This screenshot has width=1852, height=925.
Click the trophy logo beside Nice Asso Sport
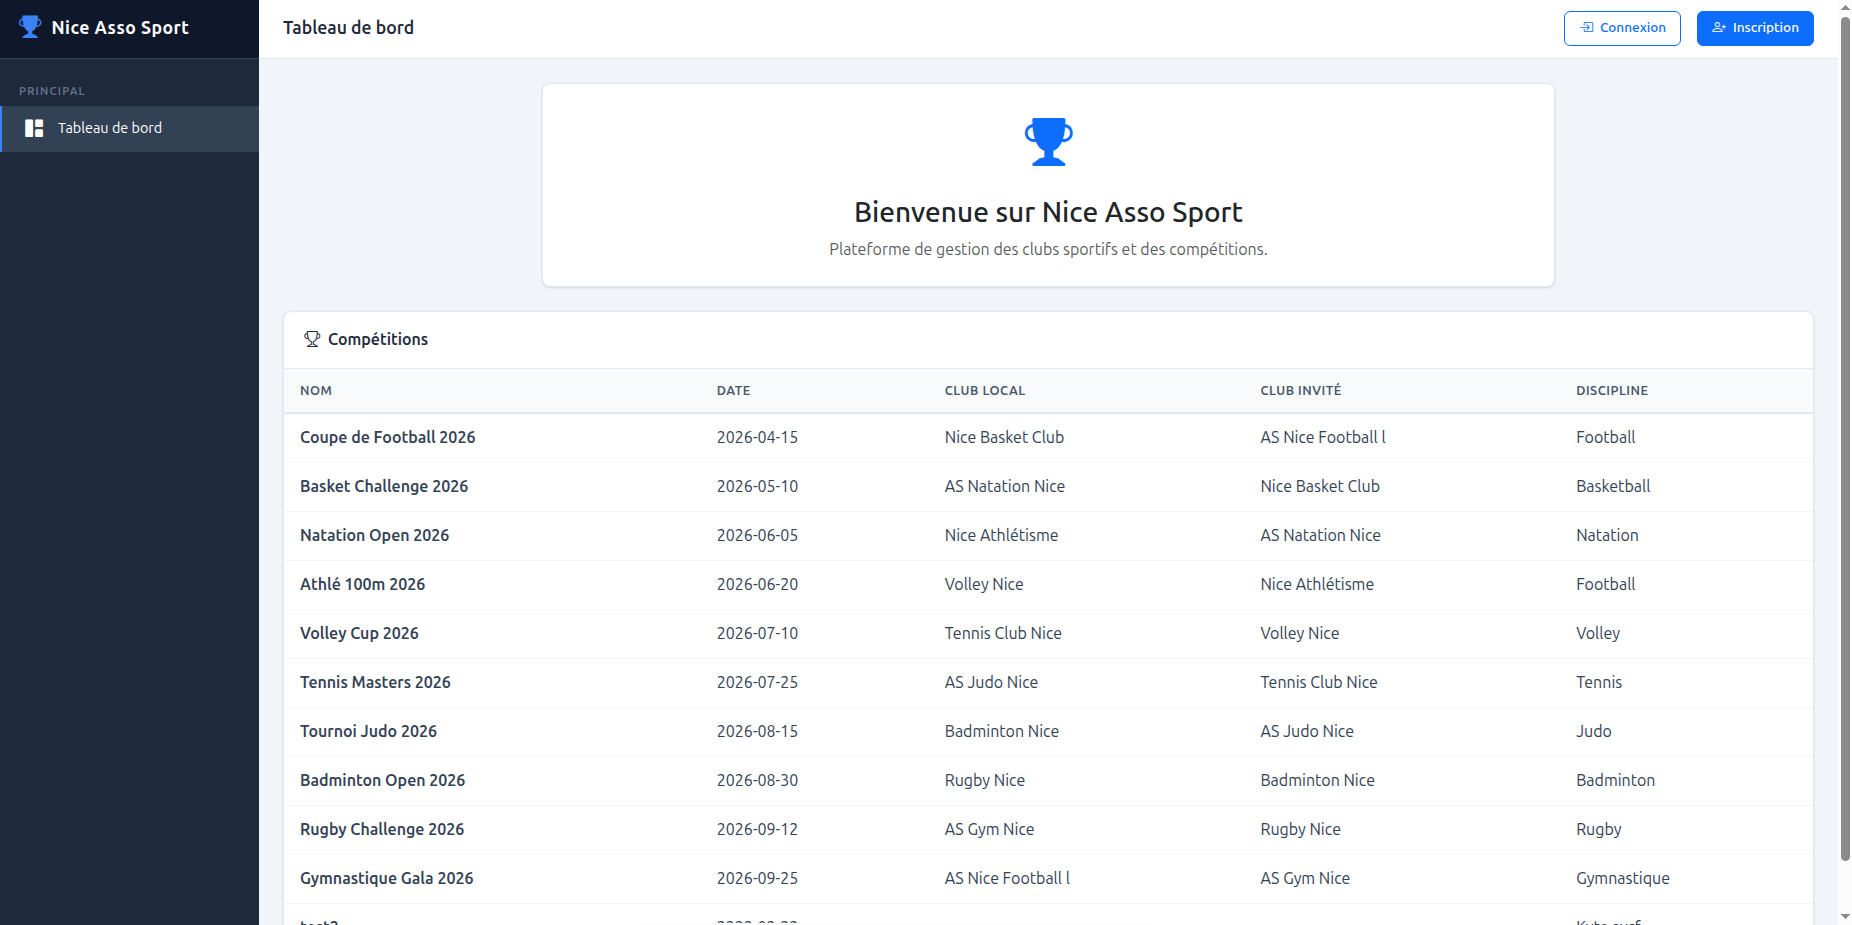30,27
